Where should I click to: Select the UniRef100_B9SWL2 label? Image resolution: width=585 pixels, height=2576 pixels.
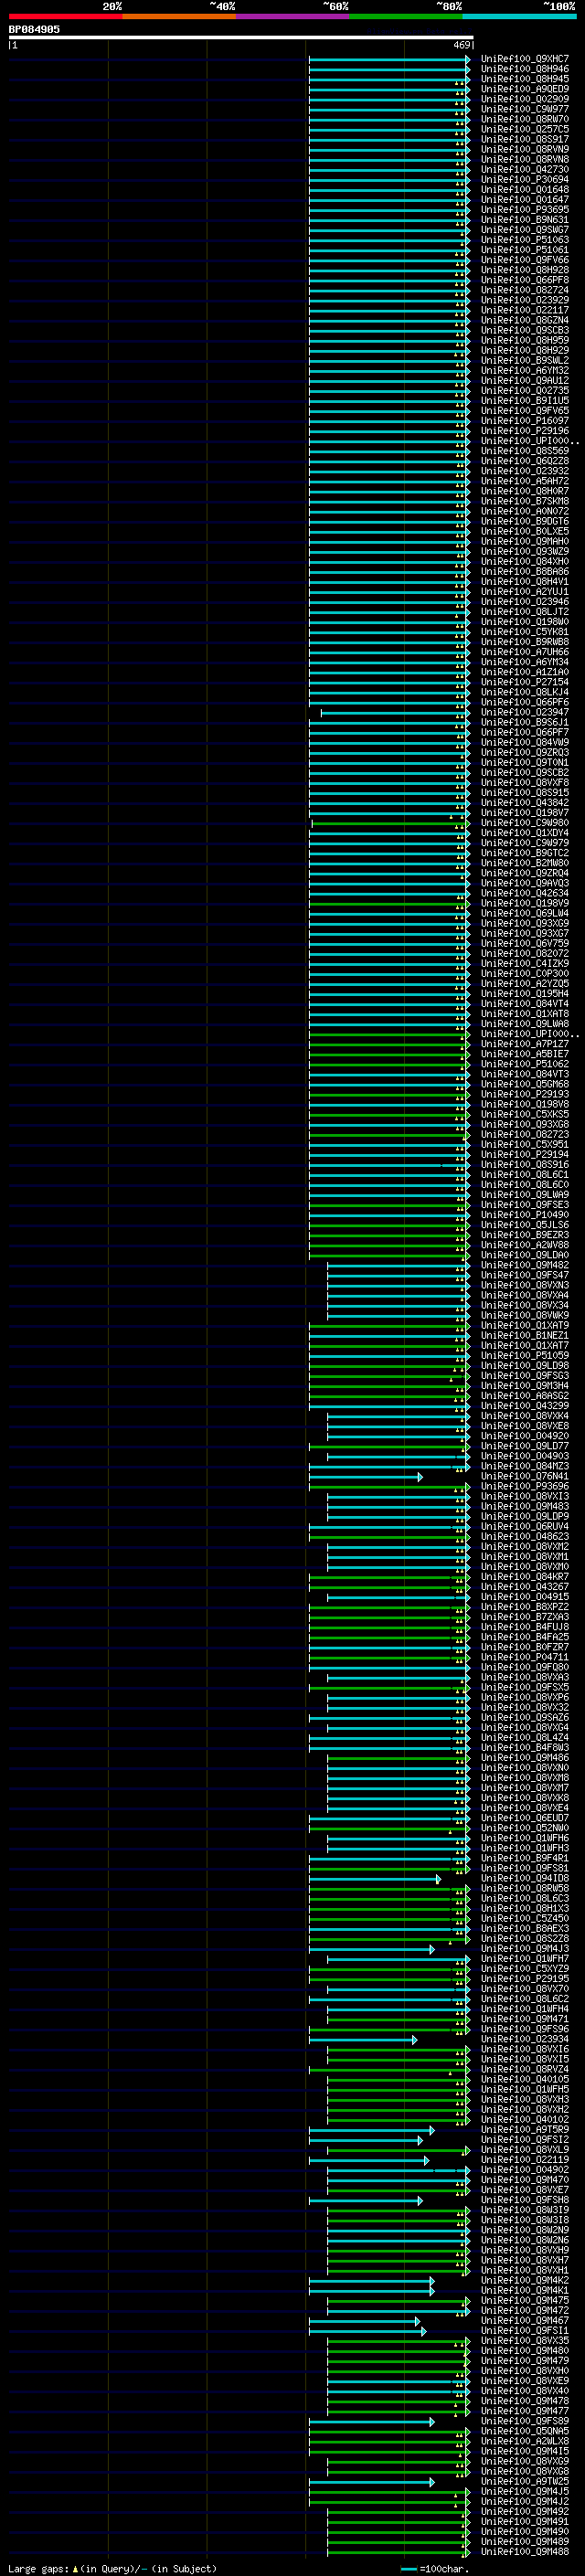click(x=525, y=360)
